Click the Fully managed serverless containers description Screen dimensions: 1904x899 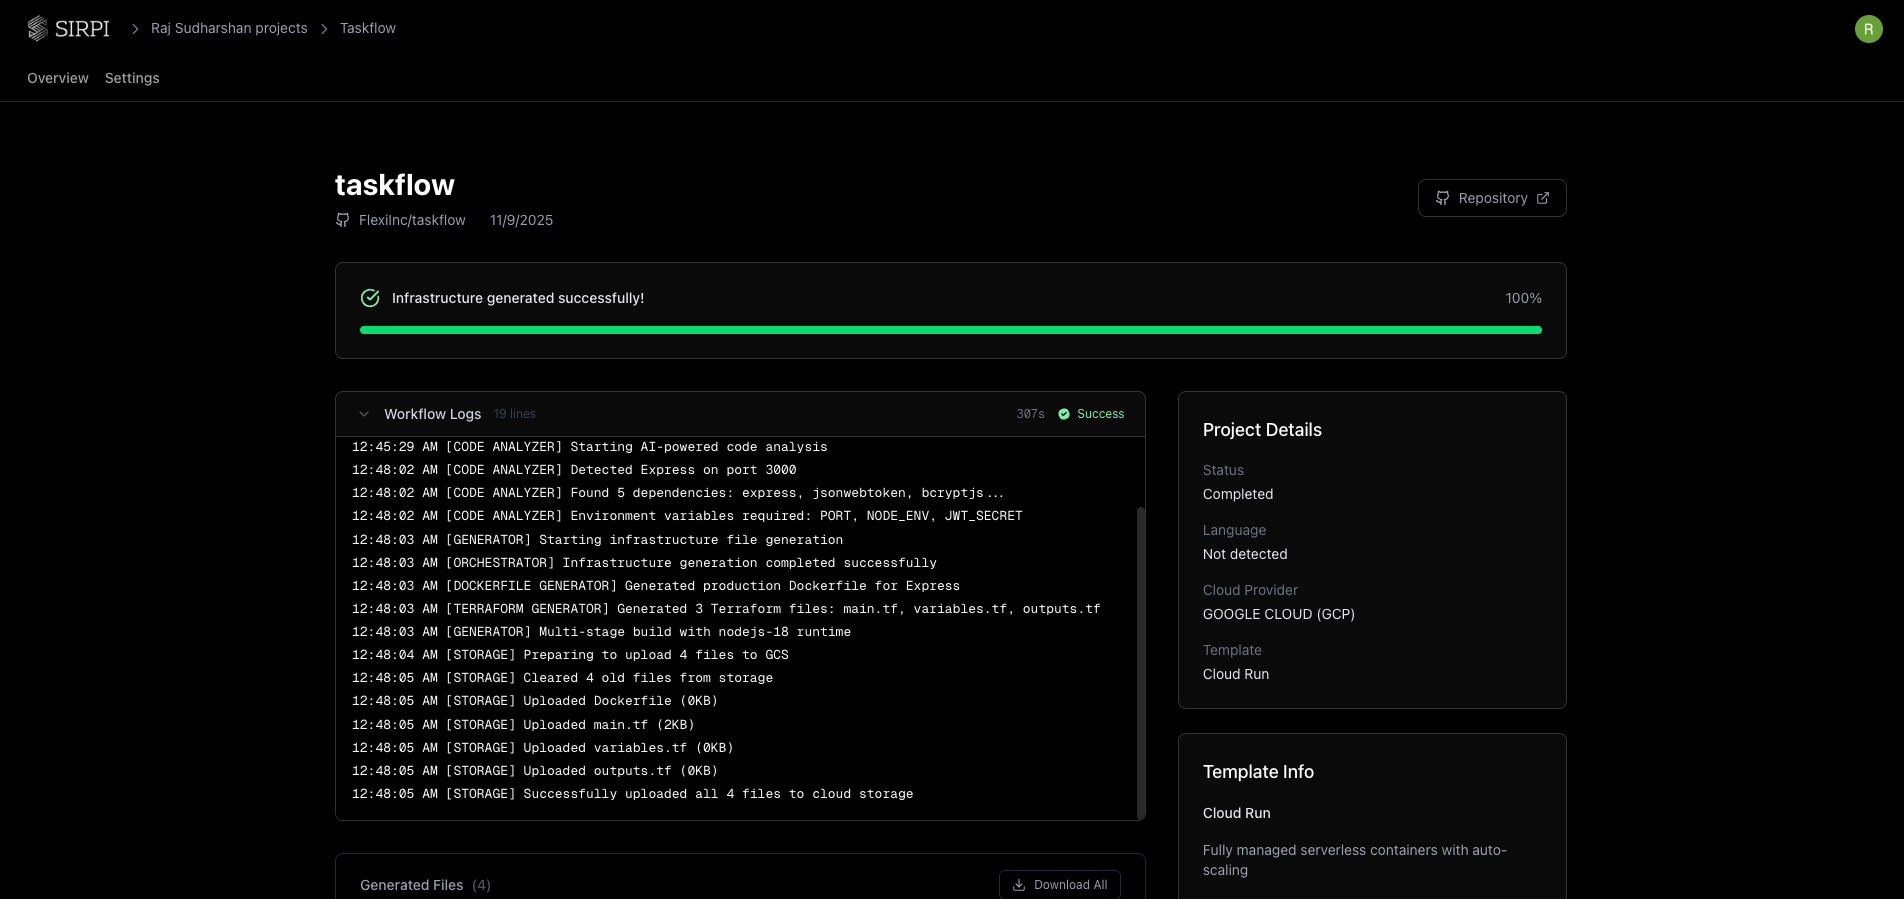(x=1355, y=860)
